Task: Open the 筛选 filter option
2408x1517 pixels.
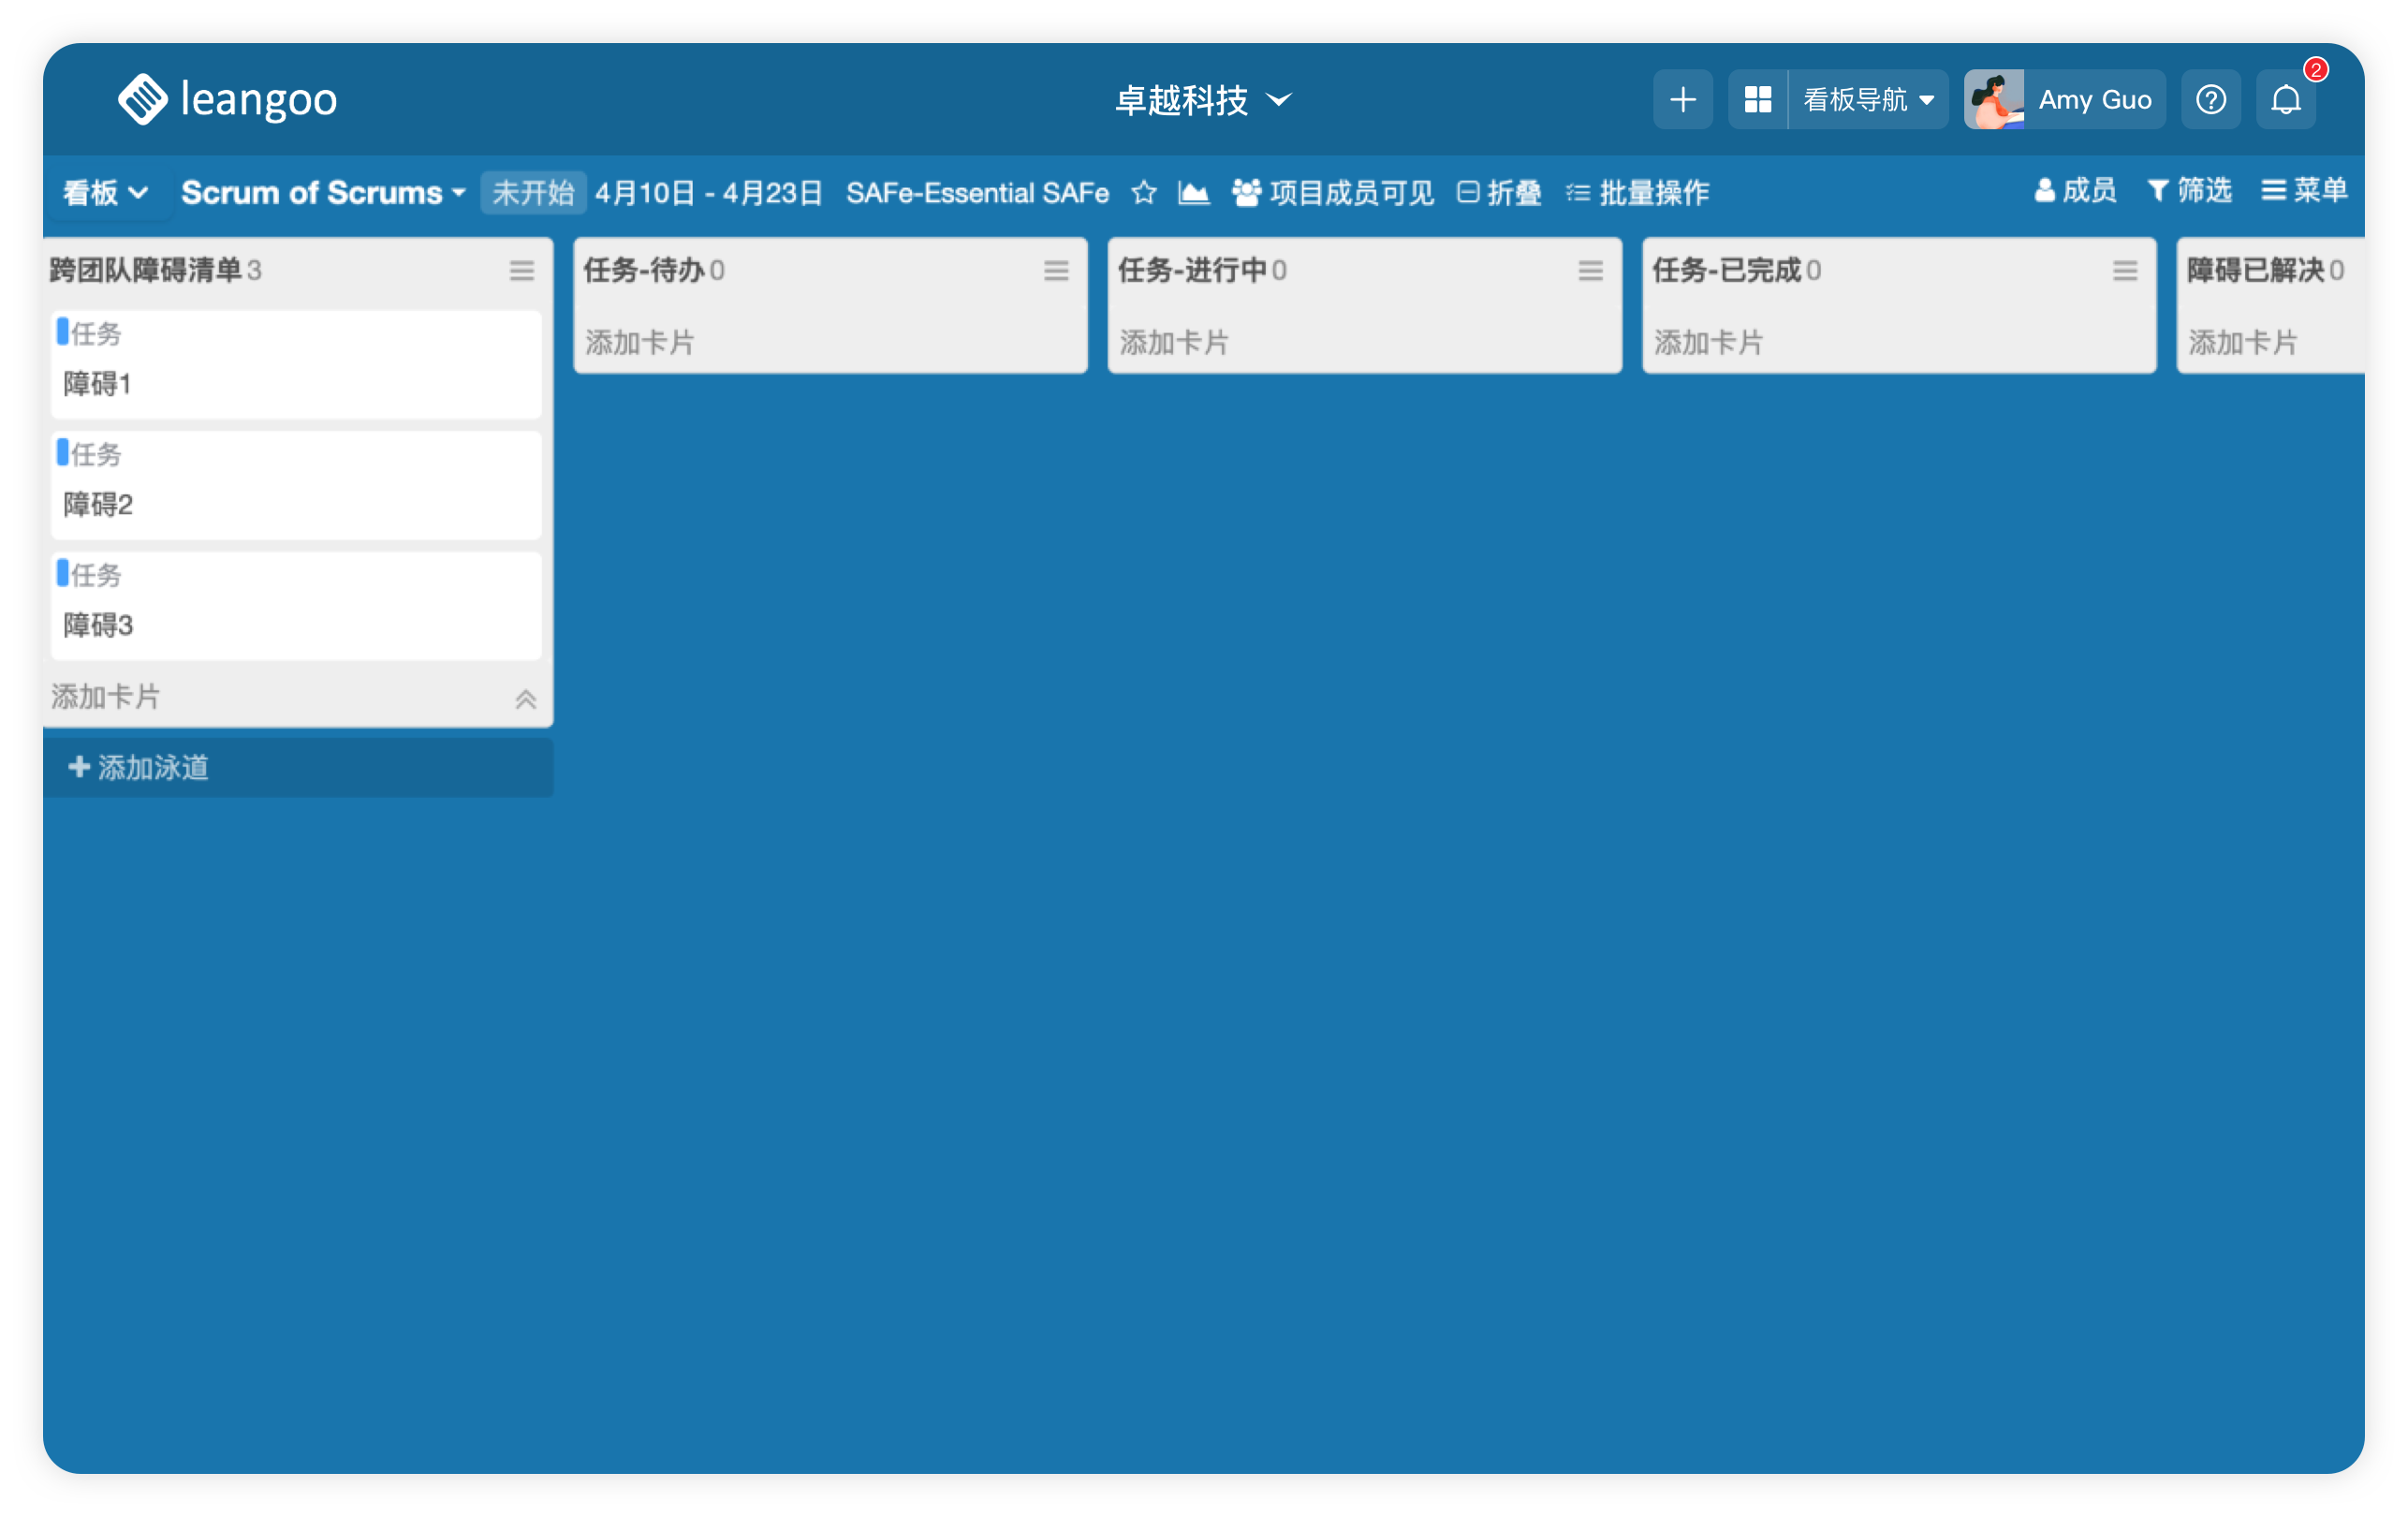Action: [2189, 190]
